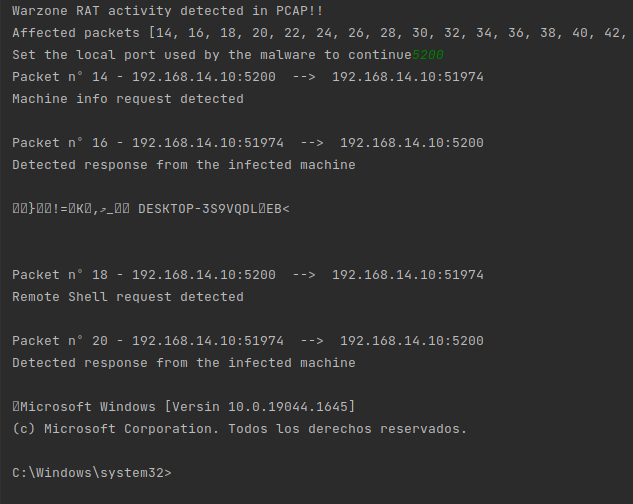Image resolution: width=633 pixels, height=504 pixels.
Task: Click the 'Warzone RAT activity detected' line
Action: tap(168, 11)
